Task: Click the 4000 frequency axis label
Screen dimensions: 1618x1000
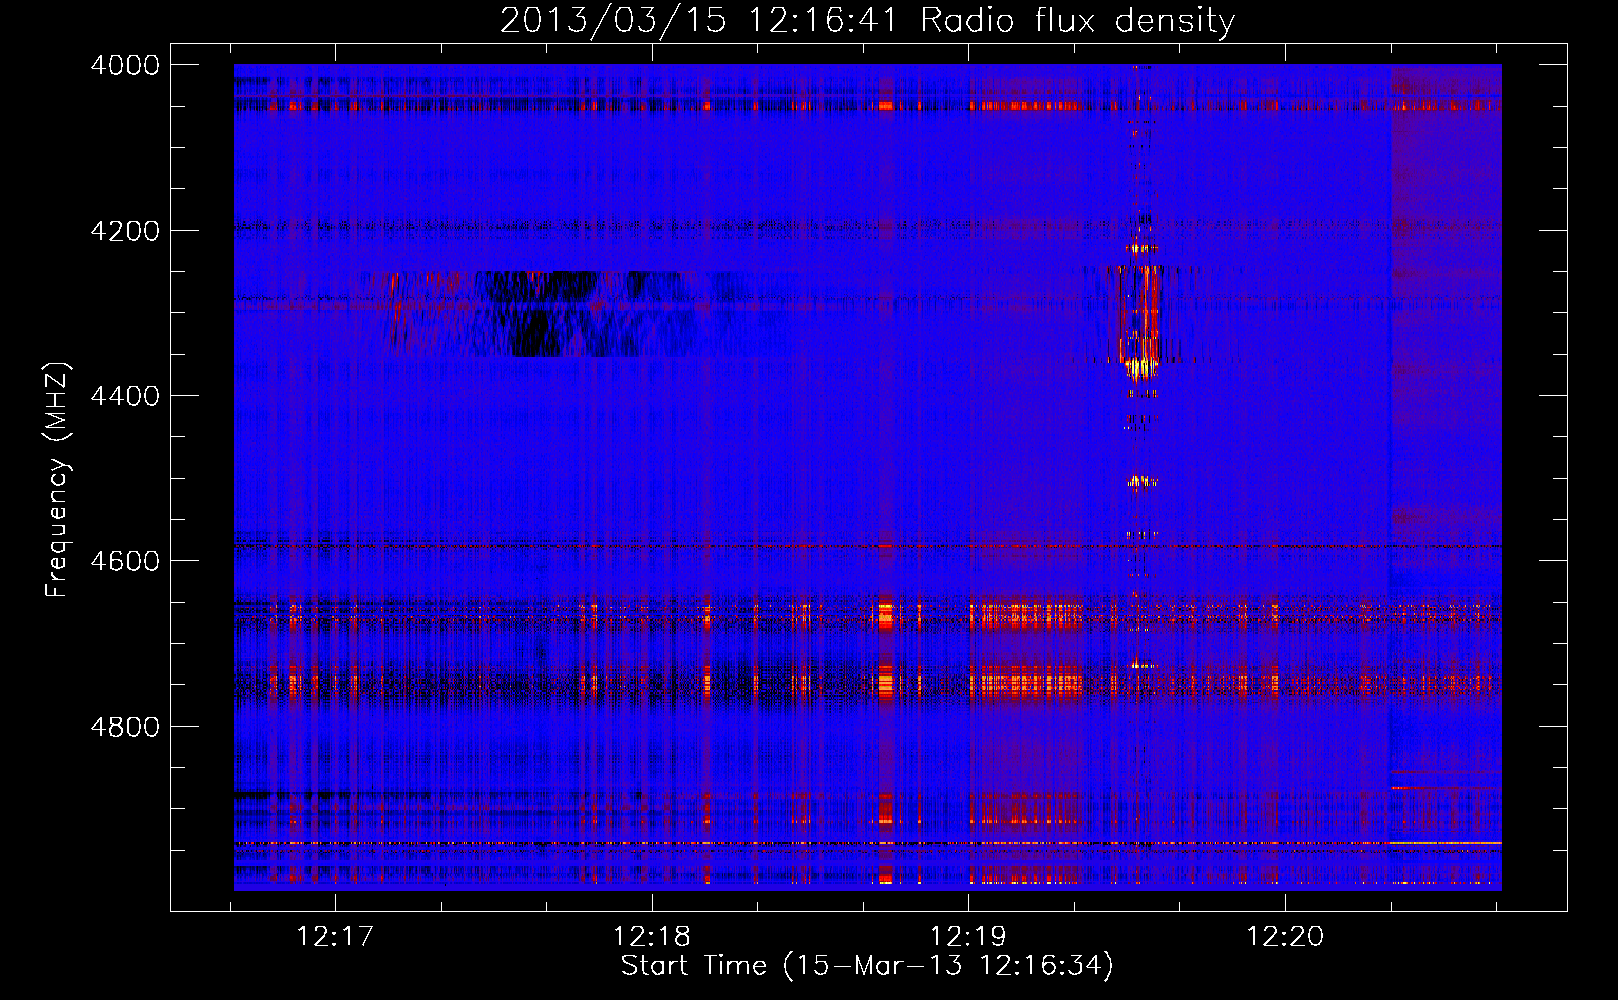Action: (x=125, y=65)
